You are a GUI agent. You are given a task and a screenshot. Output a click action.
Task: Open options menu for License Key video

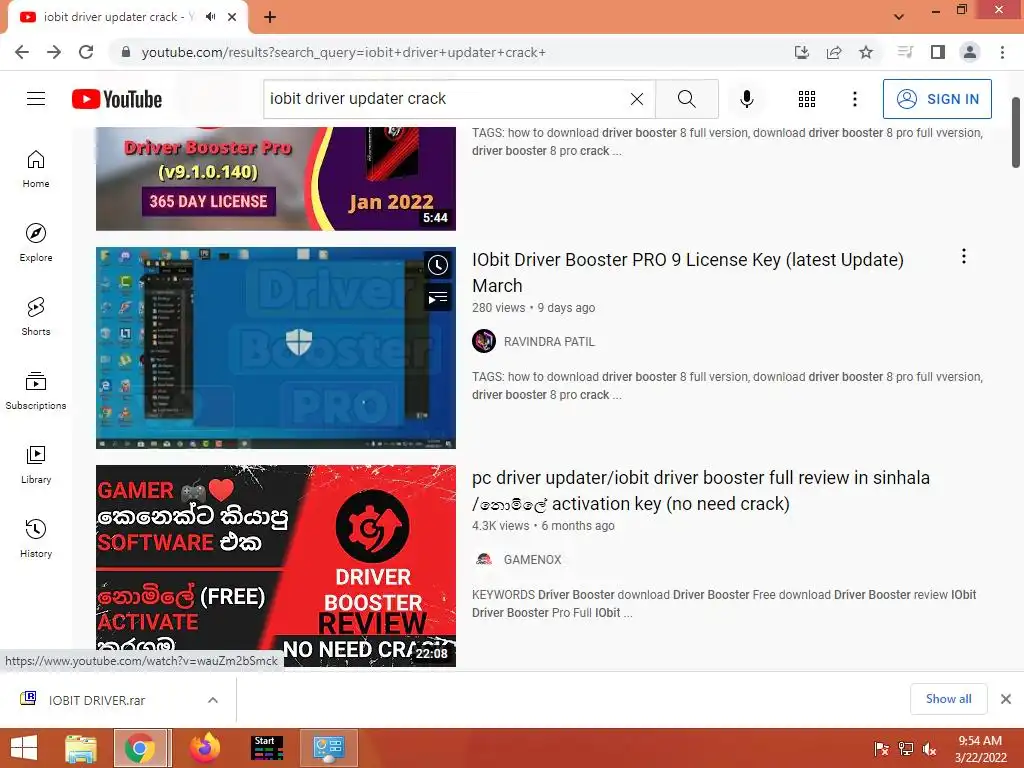963,256
